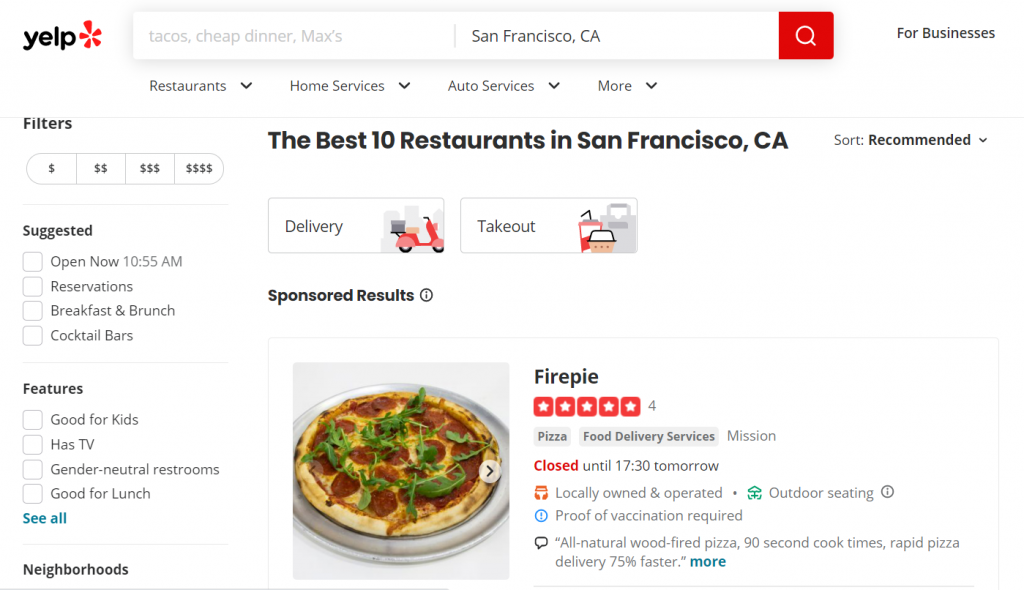
Task: Click the info icon beside Sponsored Results
Action: [427, 295]
